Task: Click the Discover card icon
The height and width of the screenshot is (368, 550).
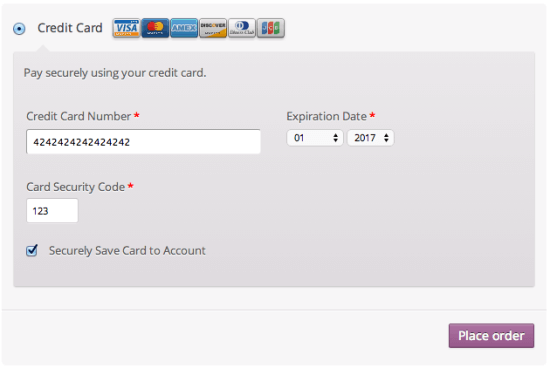Action: [213, 28]
